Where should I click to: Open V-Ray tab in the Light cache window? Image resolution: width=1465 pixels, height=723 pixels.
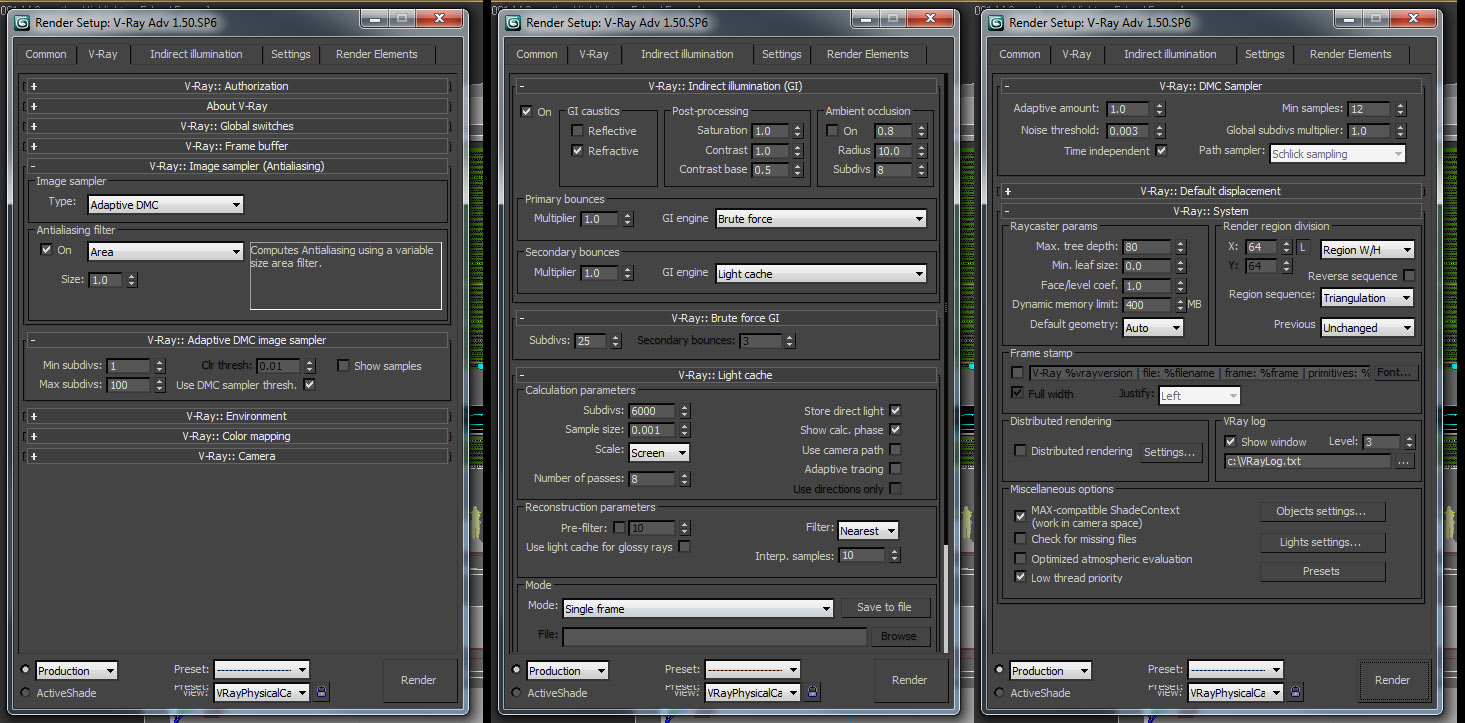(x=593, y=54)
